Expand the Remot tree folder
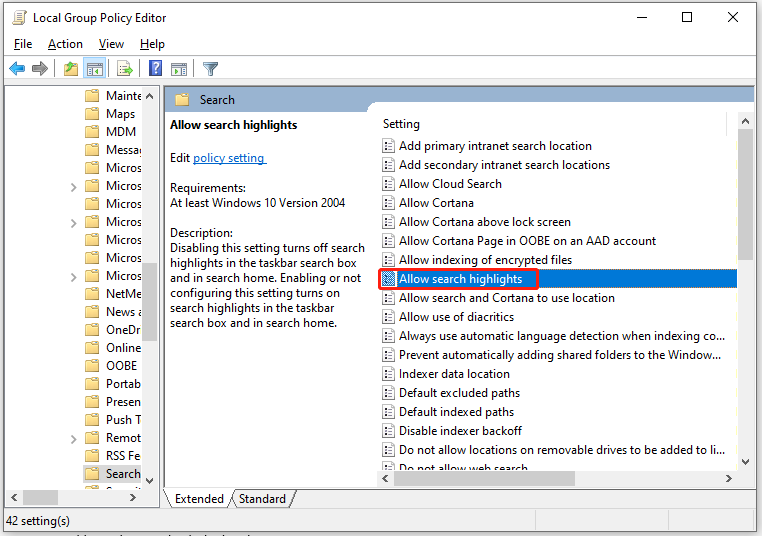This screenshot has width=762, height=536. (x=73, y=439)
